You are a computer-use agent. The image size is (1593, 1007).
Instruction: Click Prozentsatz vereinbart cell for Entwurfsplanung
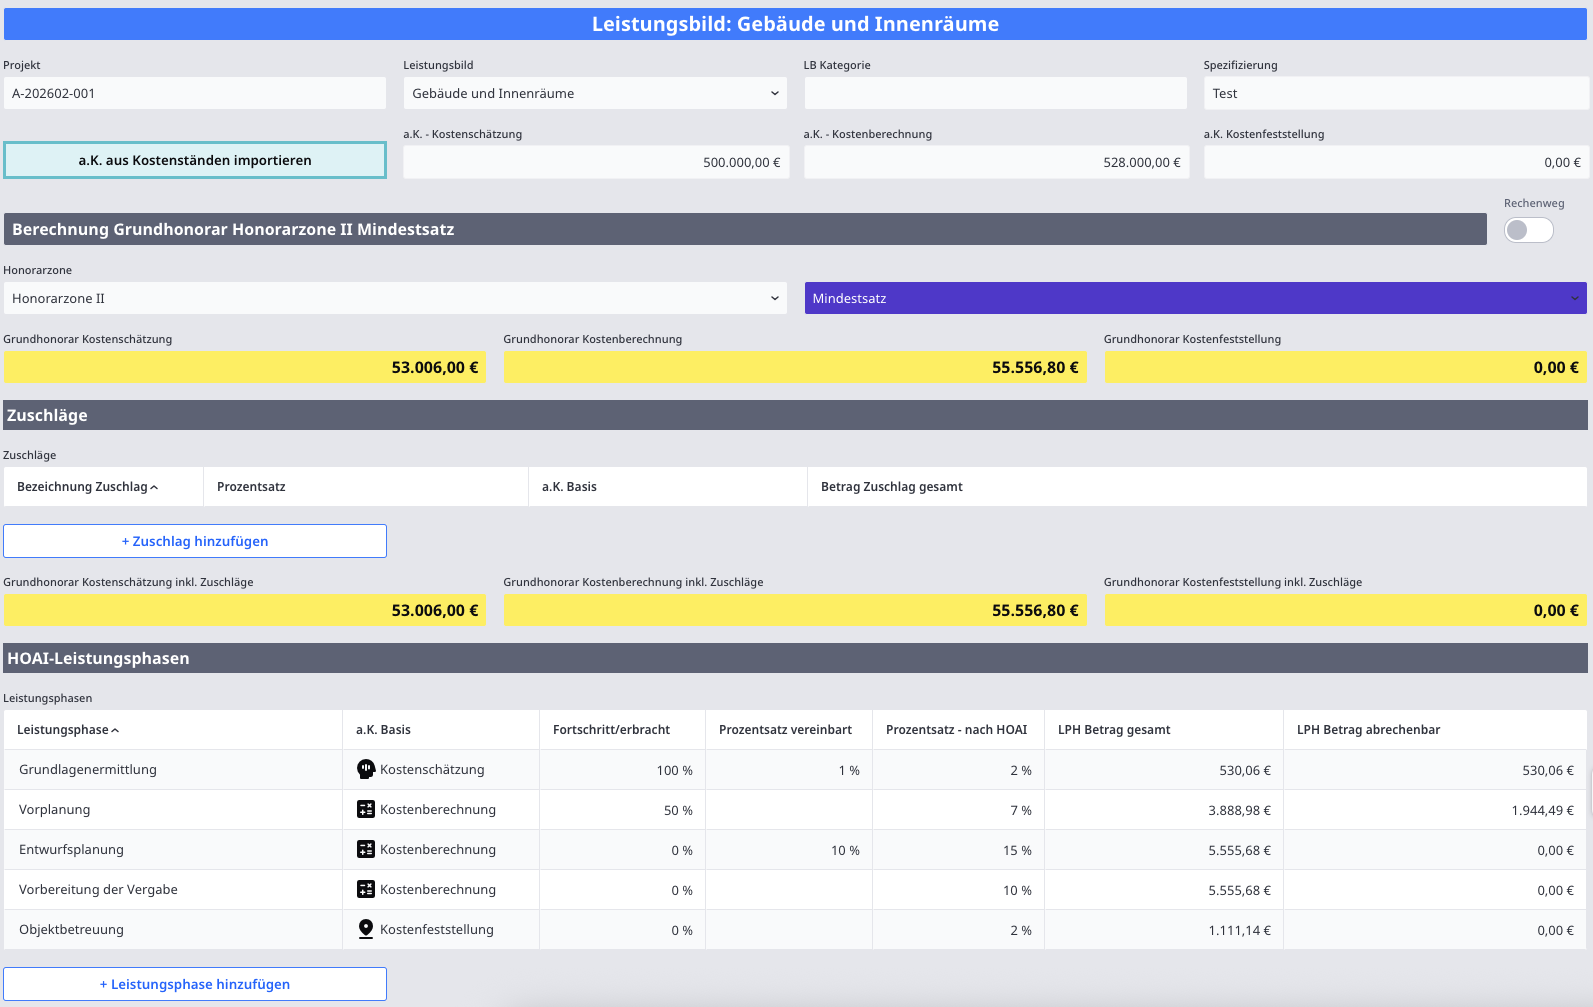tap(788, 850)
